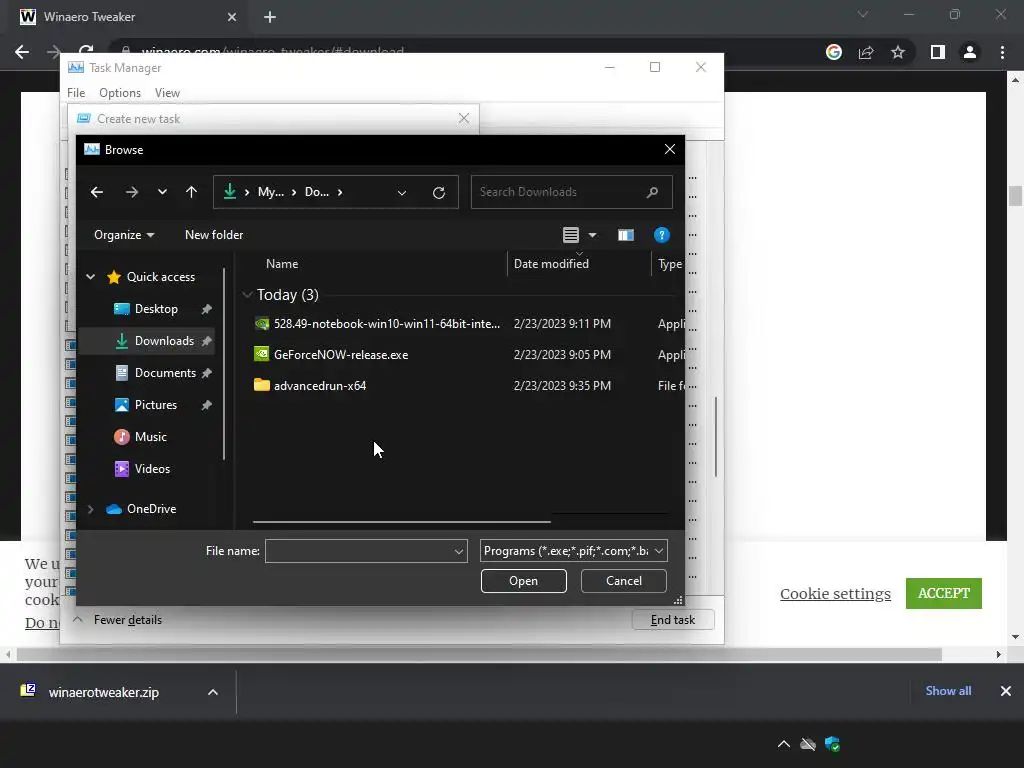Go forward in Browse dialog navigation
Image resolution: width=1024 pixels, height=768 pixels.
(x=131, y=192)
